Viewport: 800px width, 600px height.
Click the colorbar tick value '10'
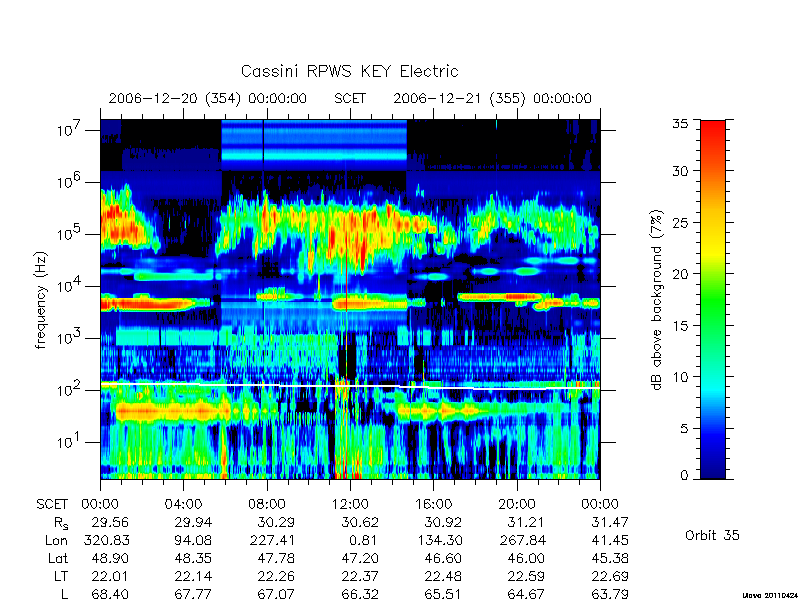[680, 377]
